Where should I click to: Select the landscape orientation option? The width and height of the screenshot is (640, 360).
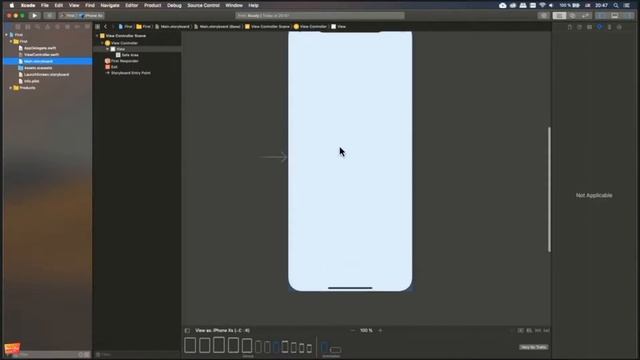(x=336, y=350)
